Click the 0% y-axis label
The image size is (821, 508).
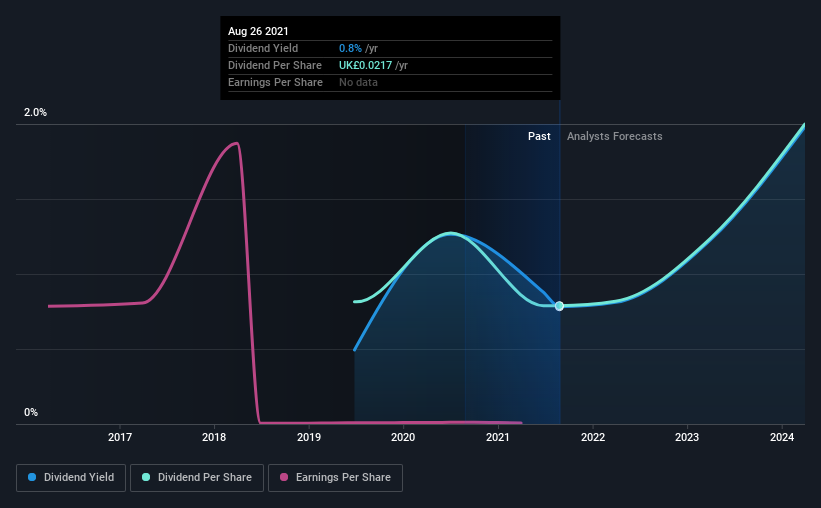[31, 413]
